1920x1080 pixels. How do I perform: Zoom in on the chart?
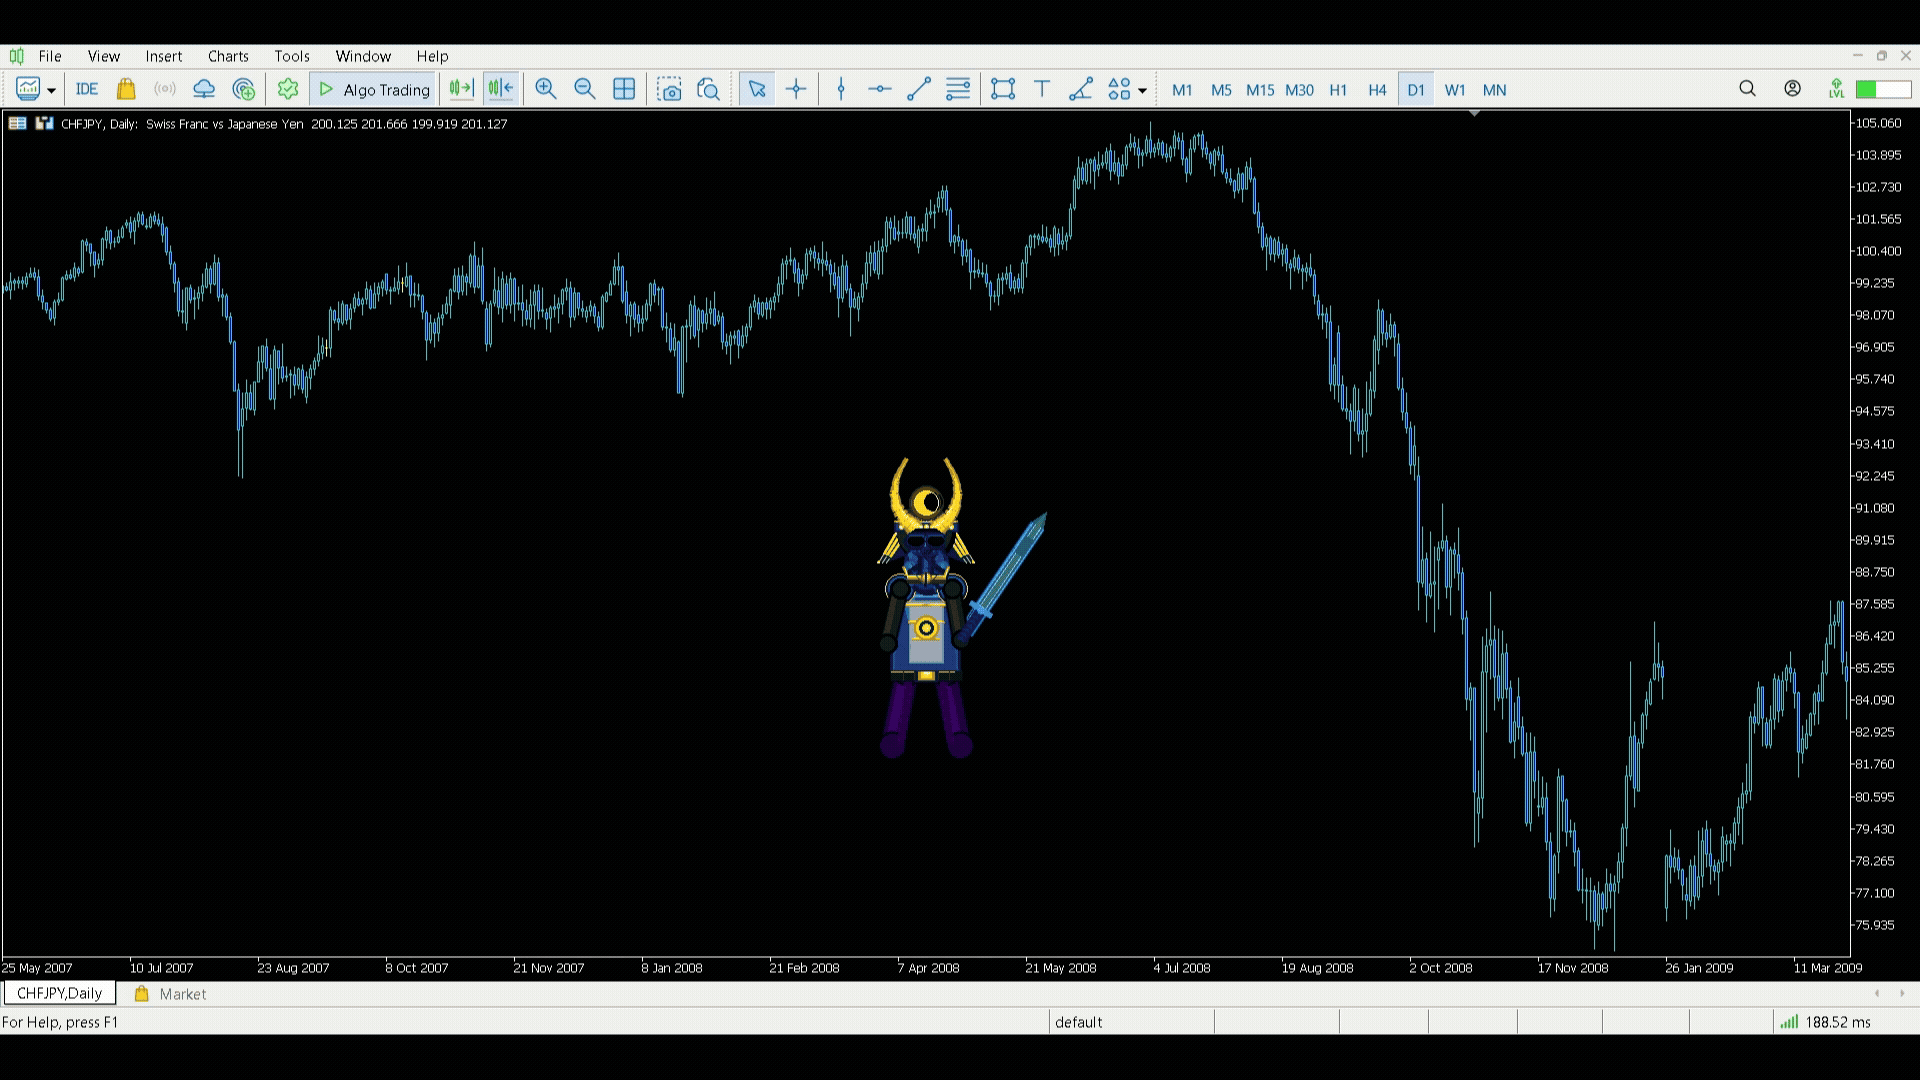[x=545, y=90]
